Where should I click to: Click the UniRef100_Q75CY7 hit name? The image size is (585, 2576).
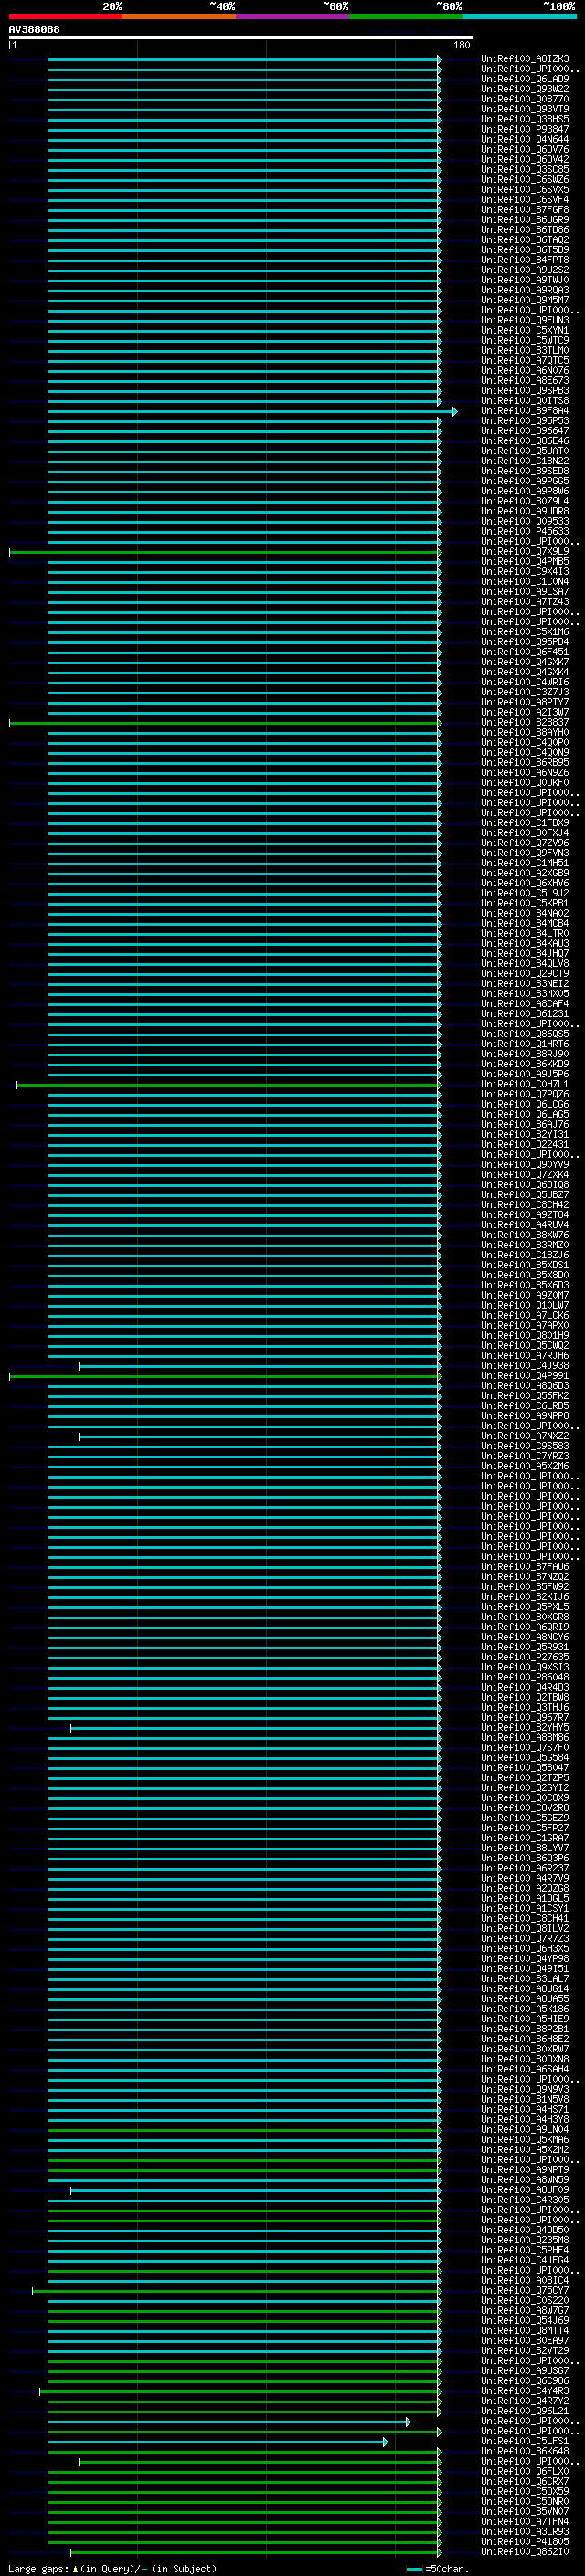(x=525, y=2290)
